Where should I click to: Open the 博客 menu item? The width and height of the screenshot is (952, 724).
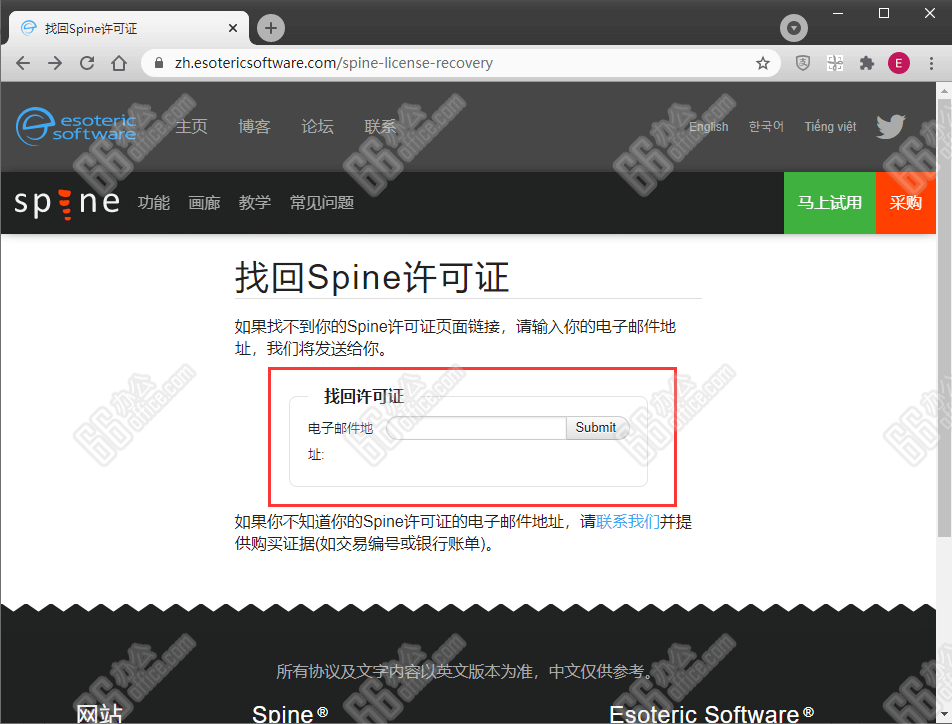click(254, 126)
